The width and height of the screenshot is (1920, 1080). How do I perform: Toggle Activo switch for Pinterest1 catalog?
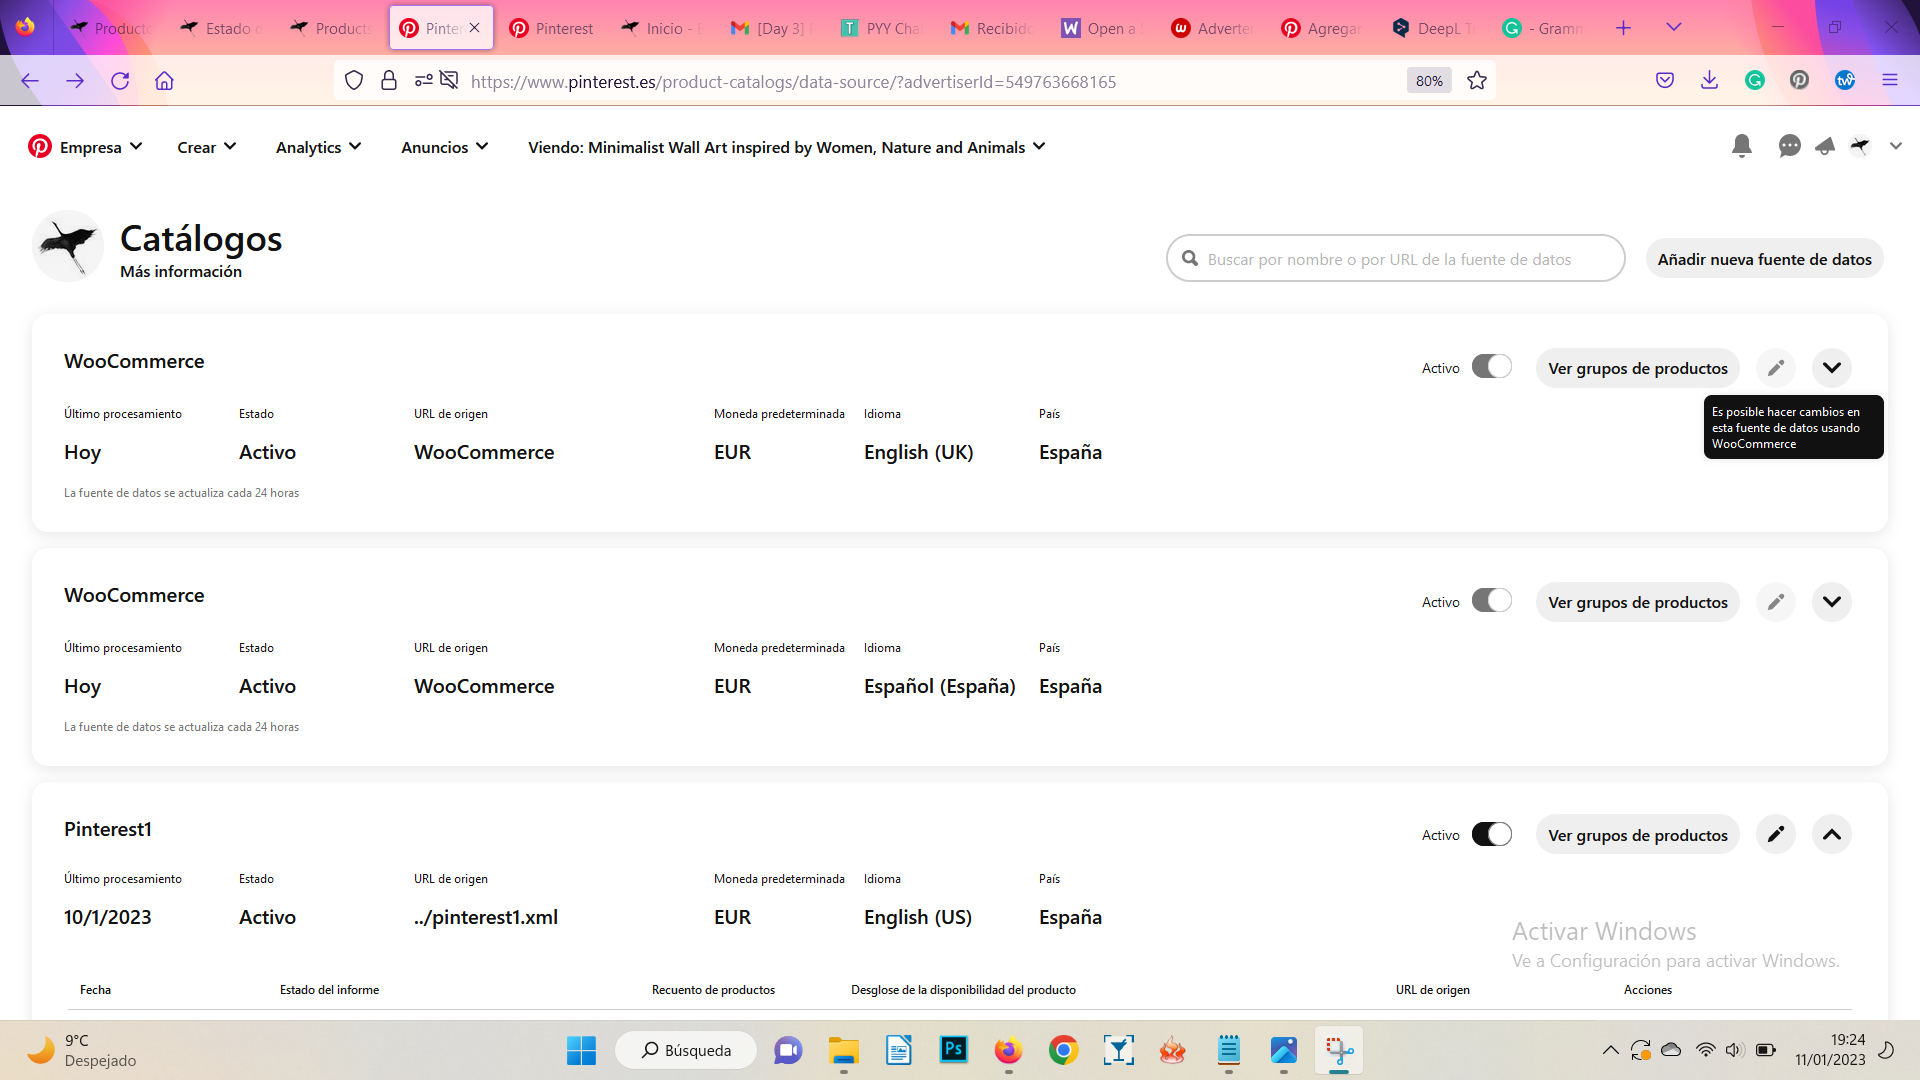click(x=1491, y=834)
